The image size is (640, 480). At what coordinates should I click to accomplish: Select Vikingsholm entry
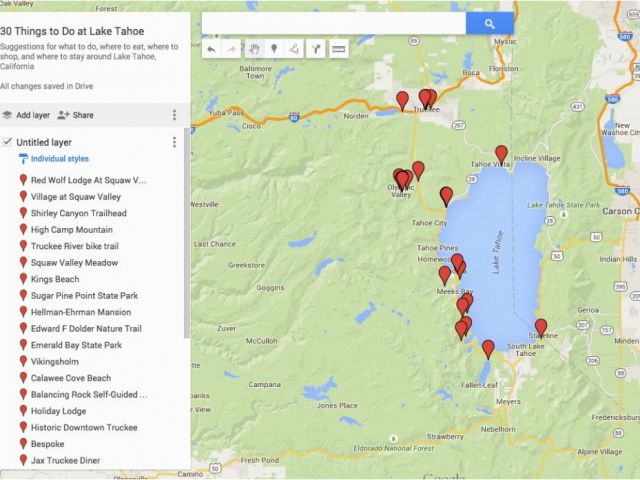tap(55, 362)
